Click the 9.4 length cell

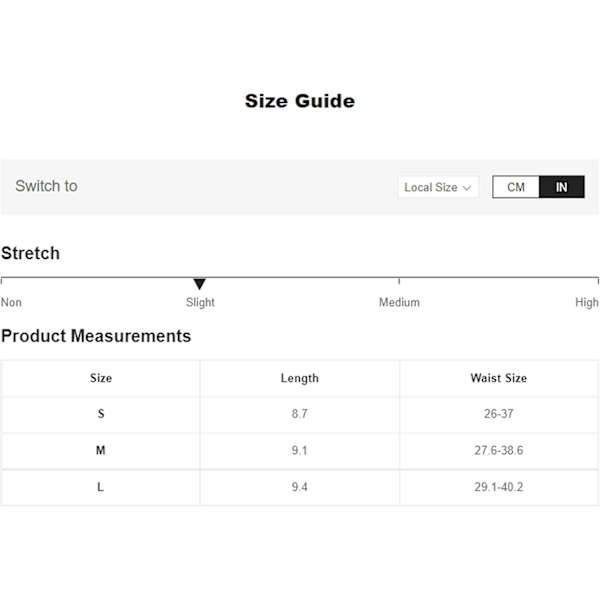(x=300, y=488)
